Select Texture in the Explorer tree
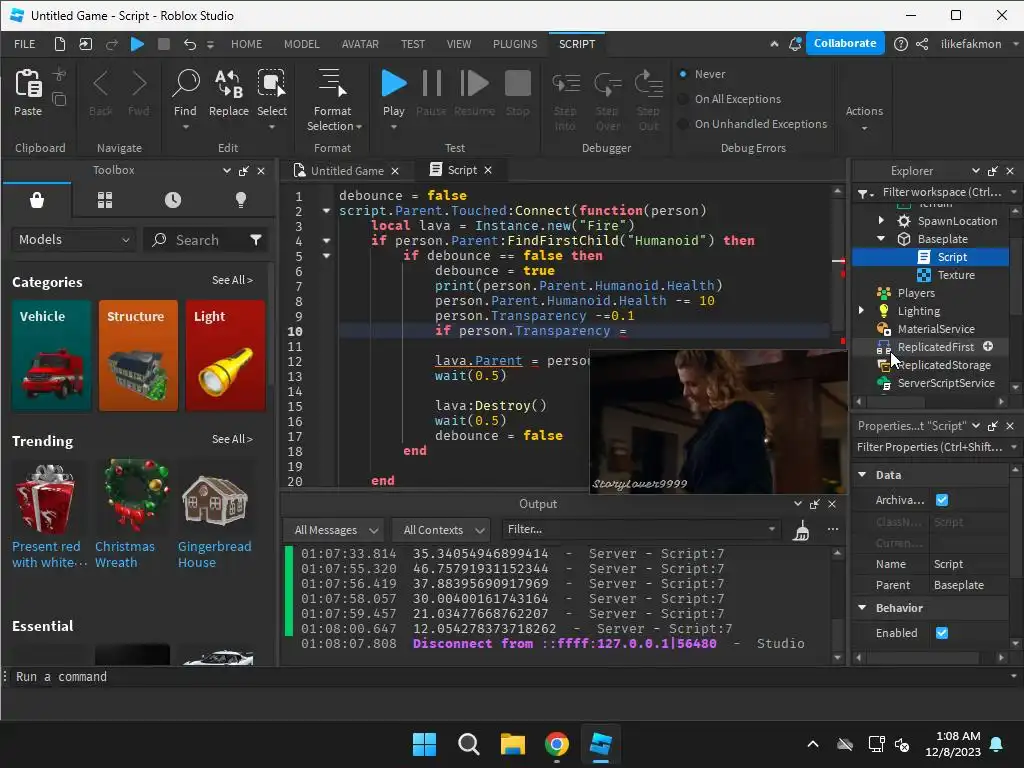 [x=956, y=275]
